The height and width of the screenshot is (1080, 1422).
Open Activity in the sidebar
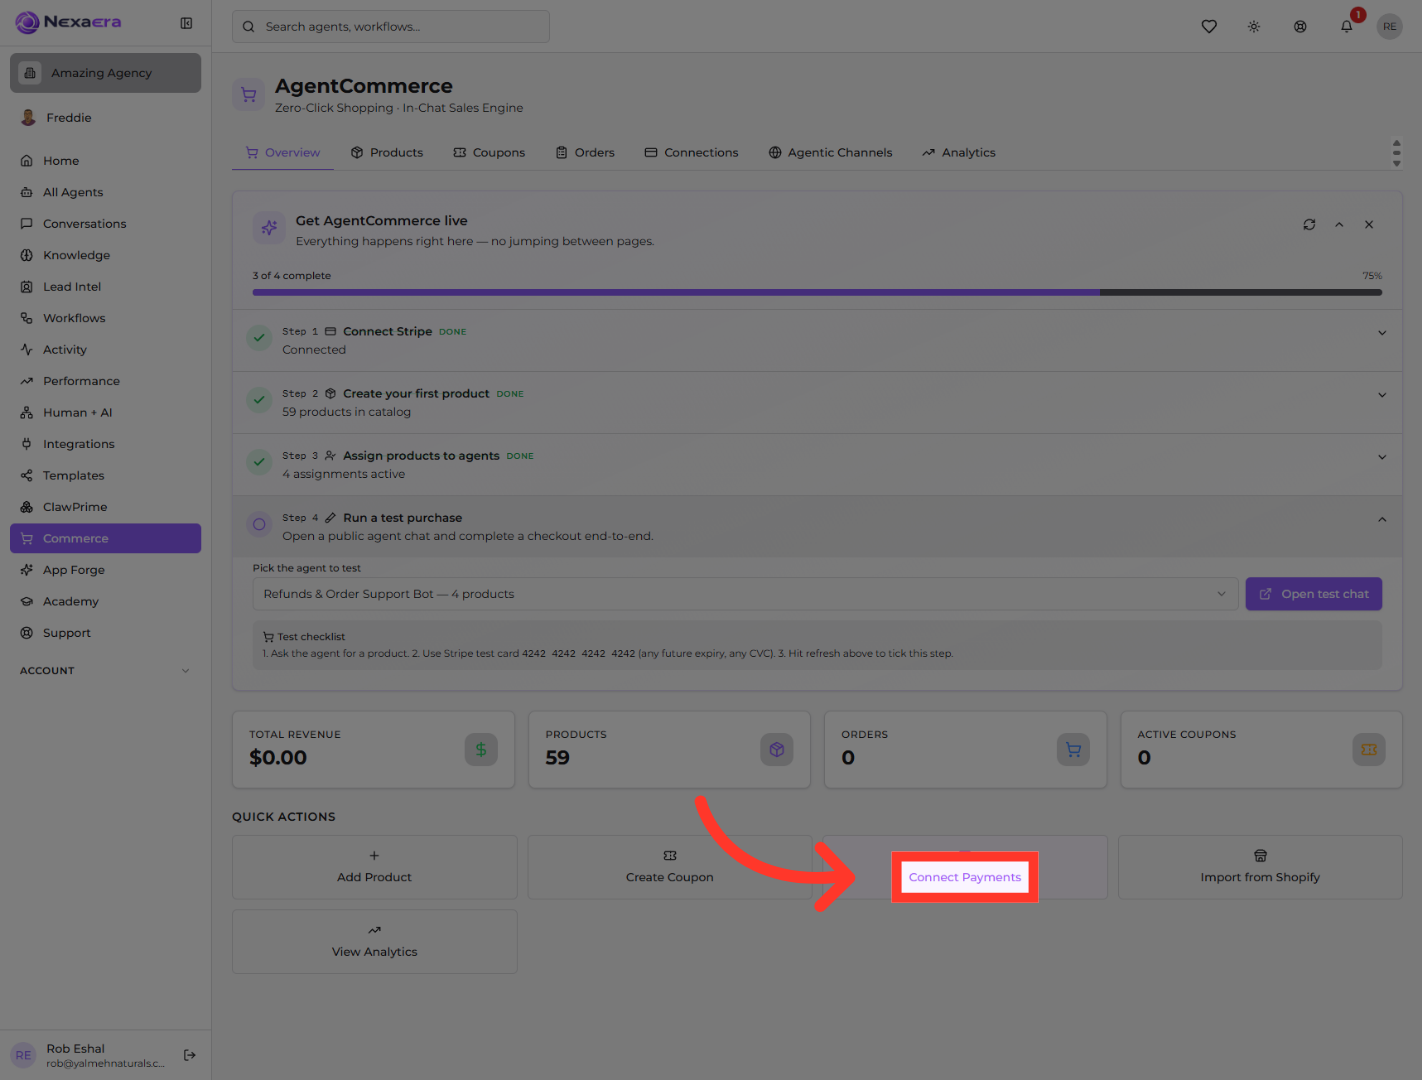105,350
